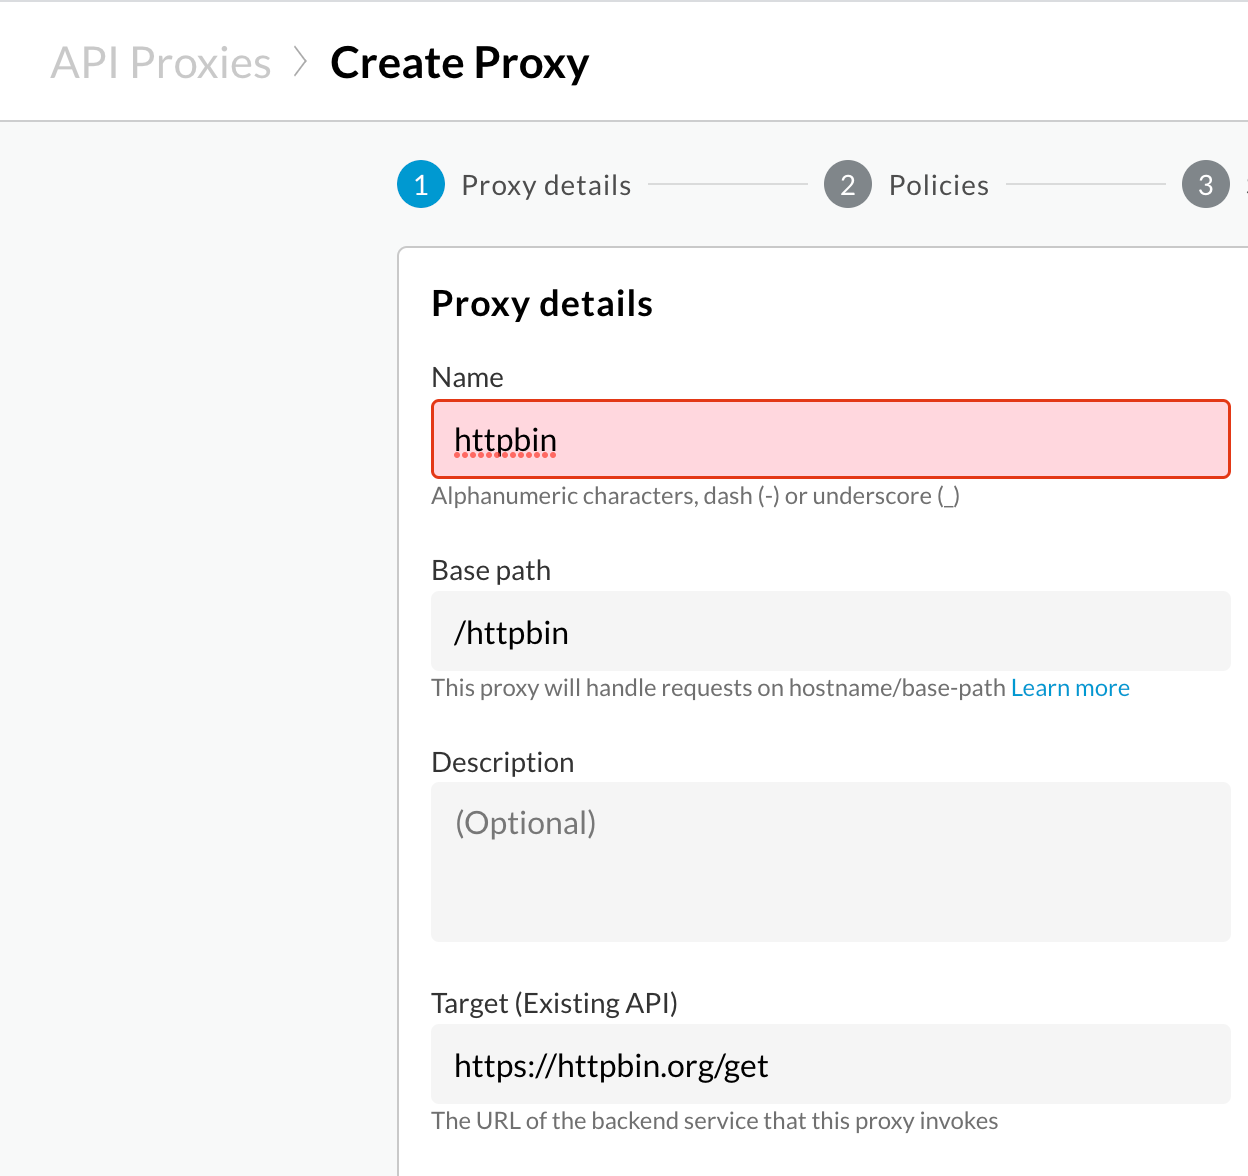Switch to the Policies step
The image size is (1248, 1176).
point(938,184)
